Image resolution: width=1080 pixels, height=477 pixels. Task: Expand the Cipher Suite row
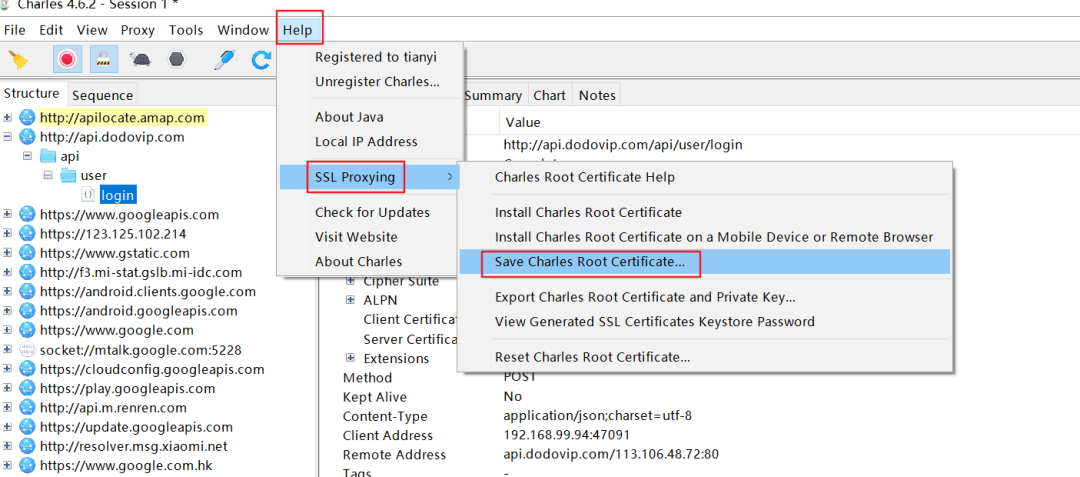tap(351, 281)
